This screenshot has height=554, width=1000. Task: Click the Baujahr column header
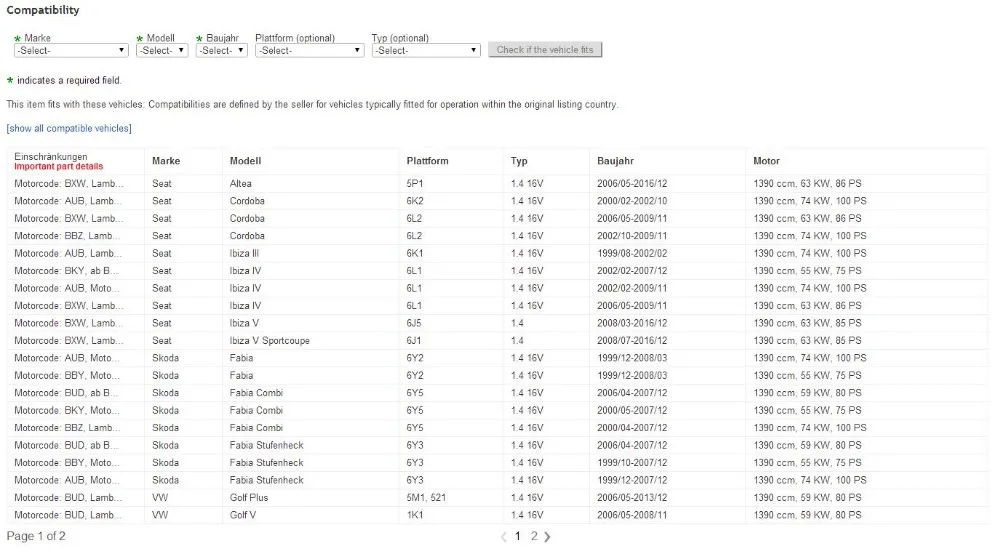(615, 161)
